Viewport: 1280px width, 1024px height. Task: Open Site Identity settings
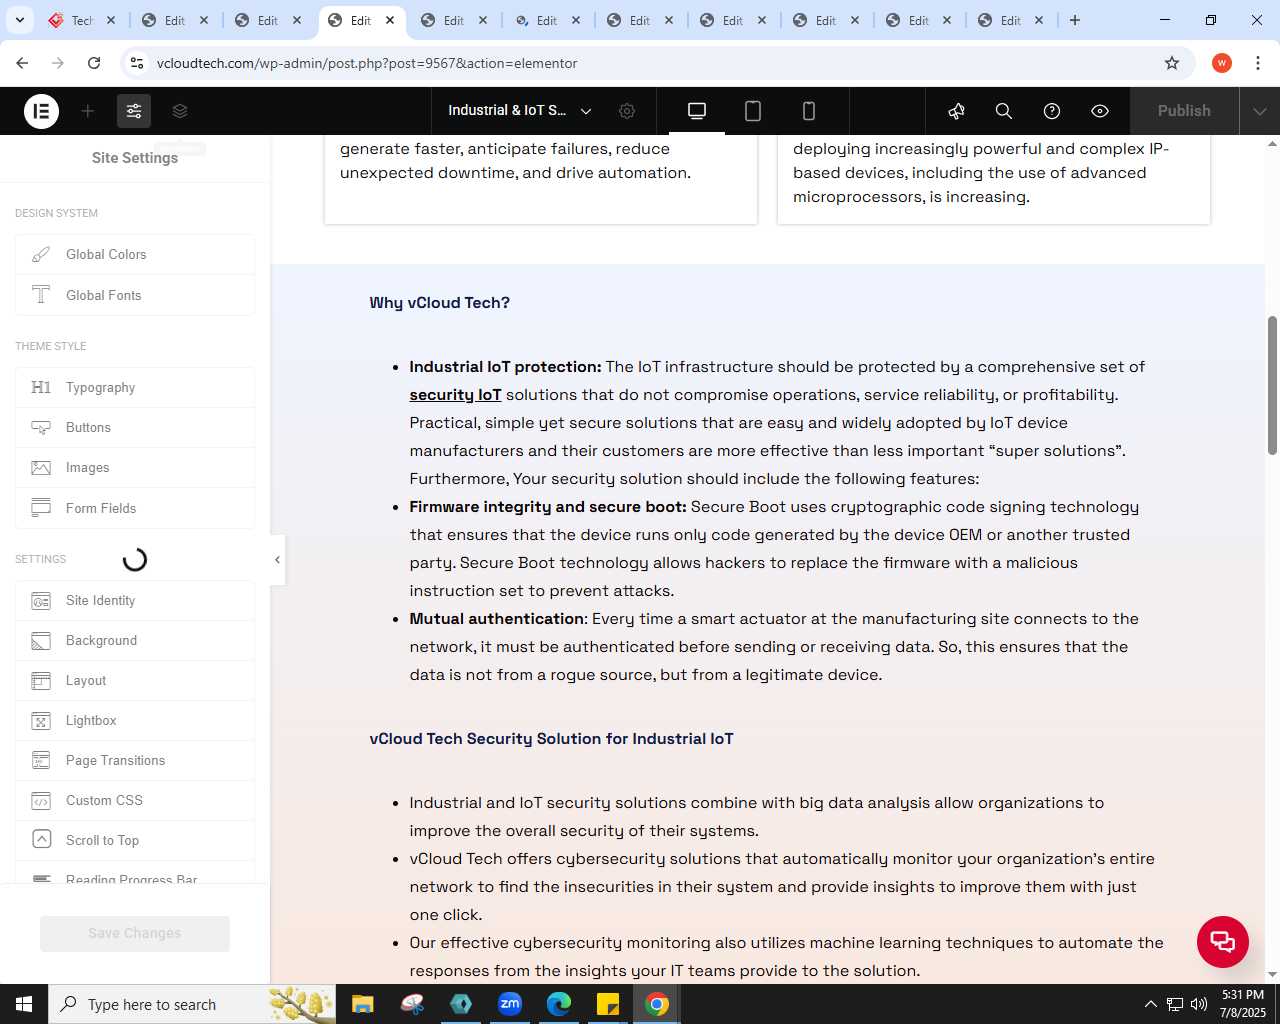tap(135, 600)
